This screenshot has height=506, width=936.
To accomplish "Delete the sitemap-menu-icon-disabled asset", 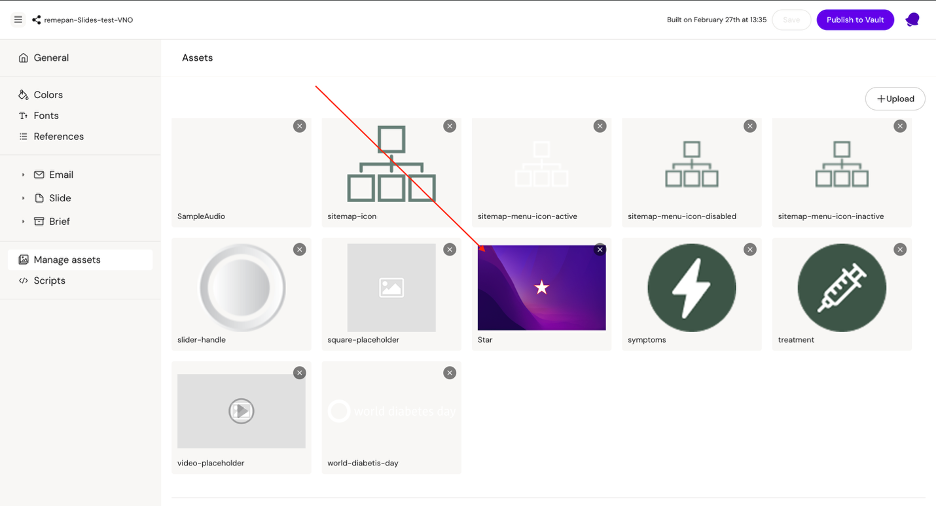I will click(x=750, y=126).
